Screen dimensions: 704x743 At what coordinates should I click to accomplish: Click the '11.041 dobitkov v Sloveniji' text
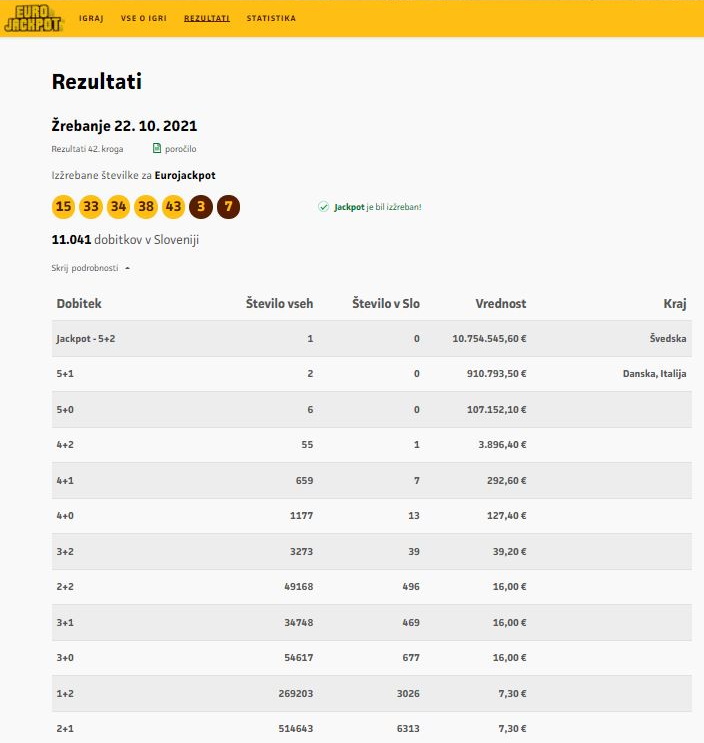pyautogui.click(x=125, y=240)
